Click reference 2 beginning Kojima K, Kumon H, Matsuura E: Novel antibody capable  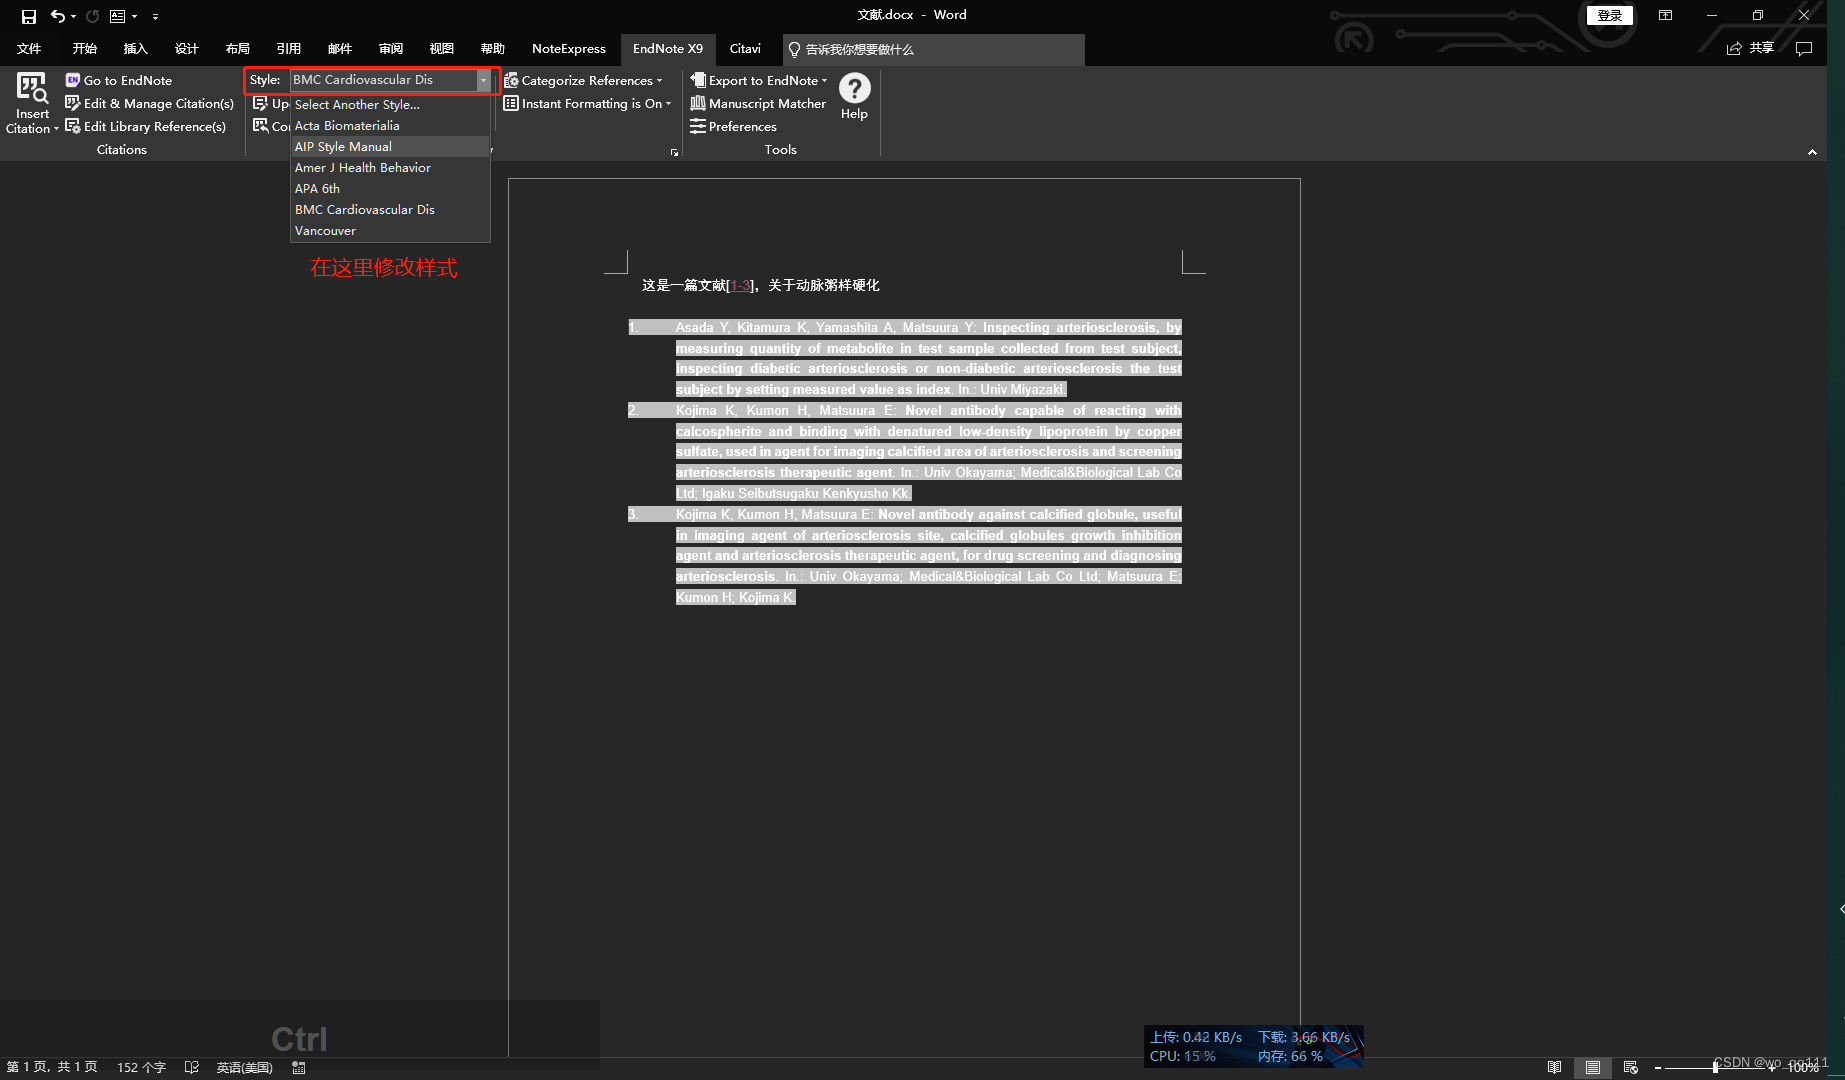click(905, 452)
